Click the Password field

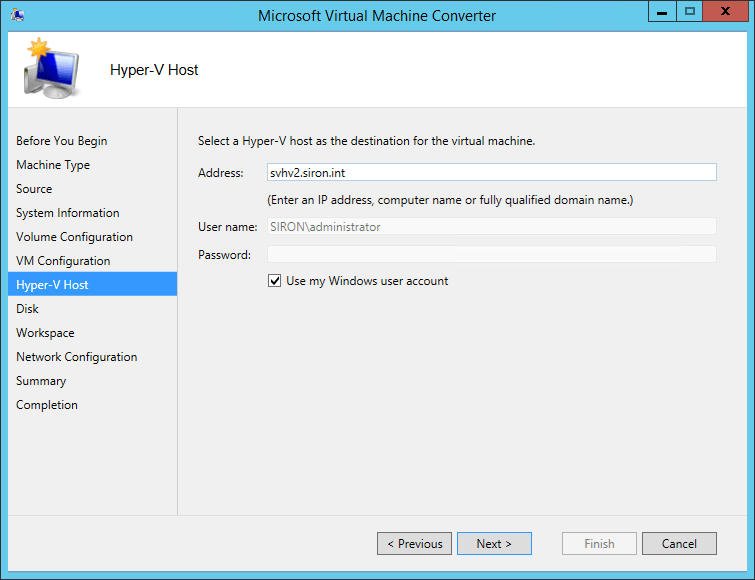point(492,254)
